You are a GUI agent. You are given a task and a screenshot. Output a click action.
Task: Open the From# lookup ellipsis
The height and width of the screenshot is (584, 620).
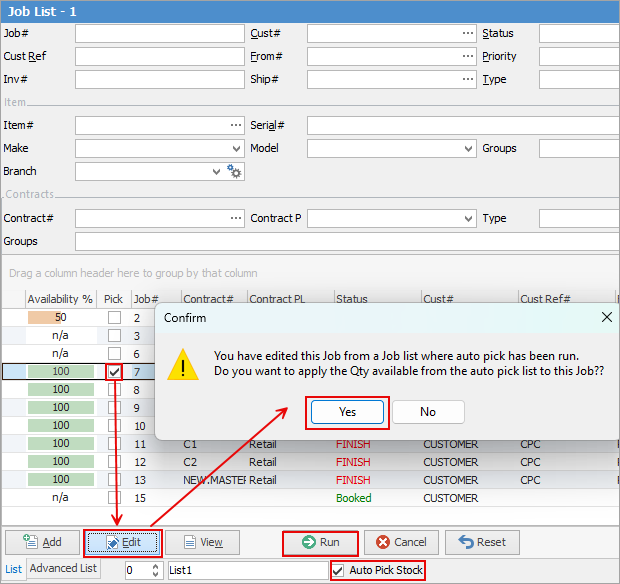tap(468, 56)
